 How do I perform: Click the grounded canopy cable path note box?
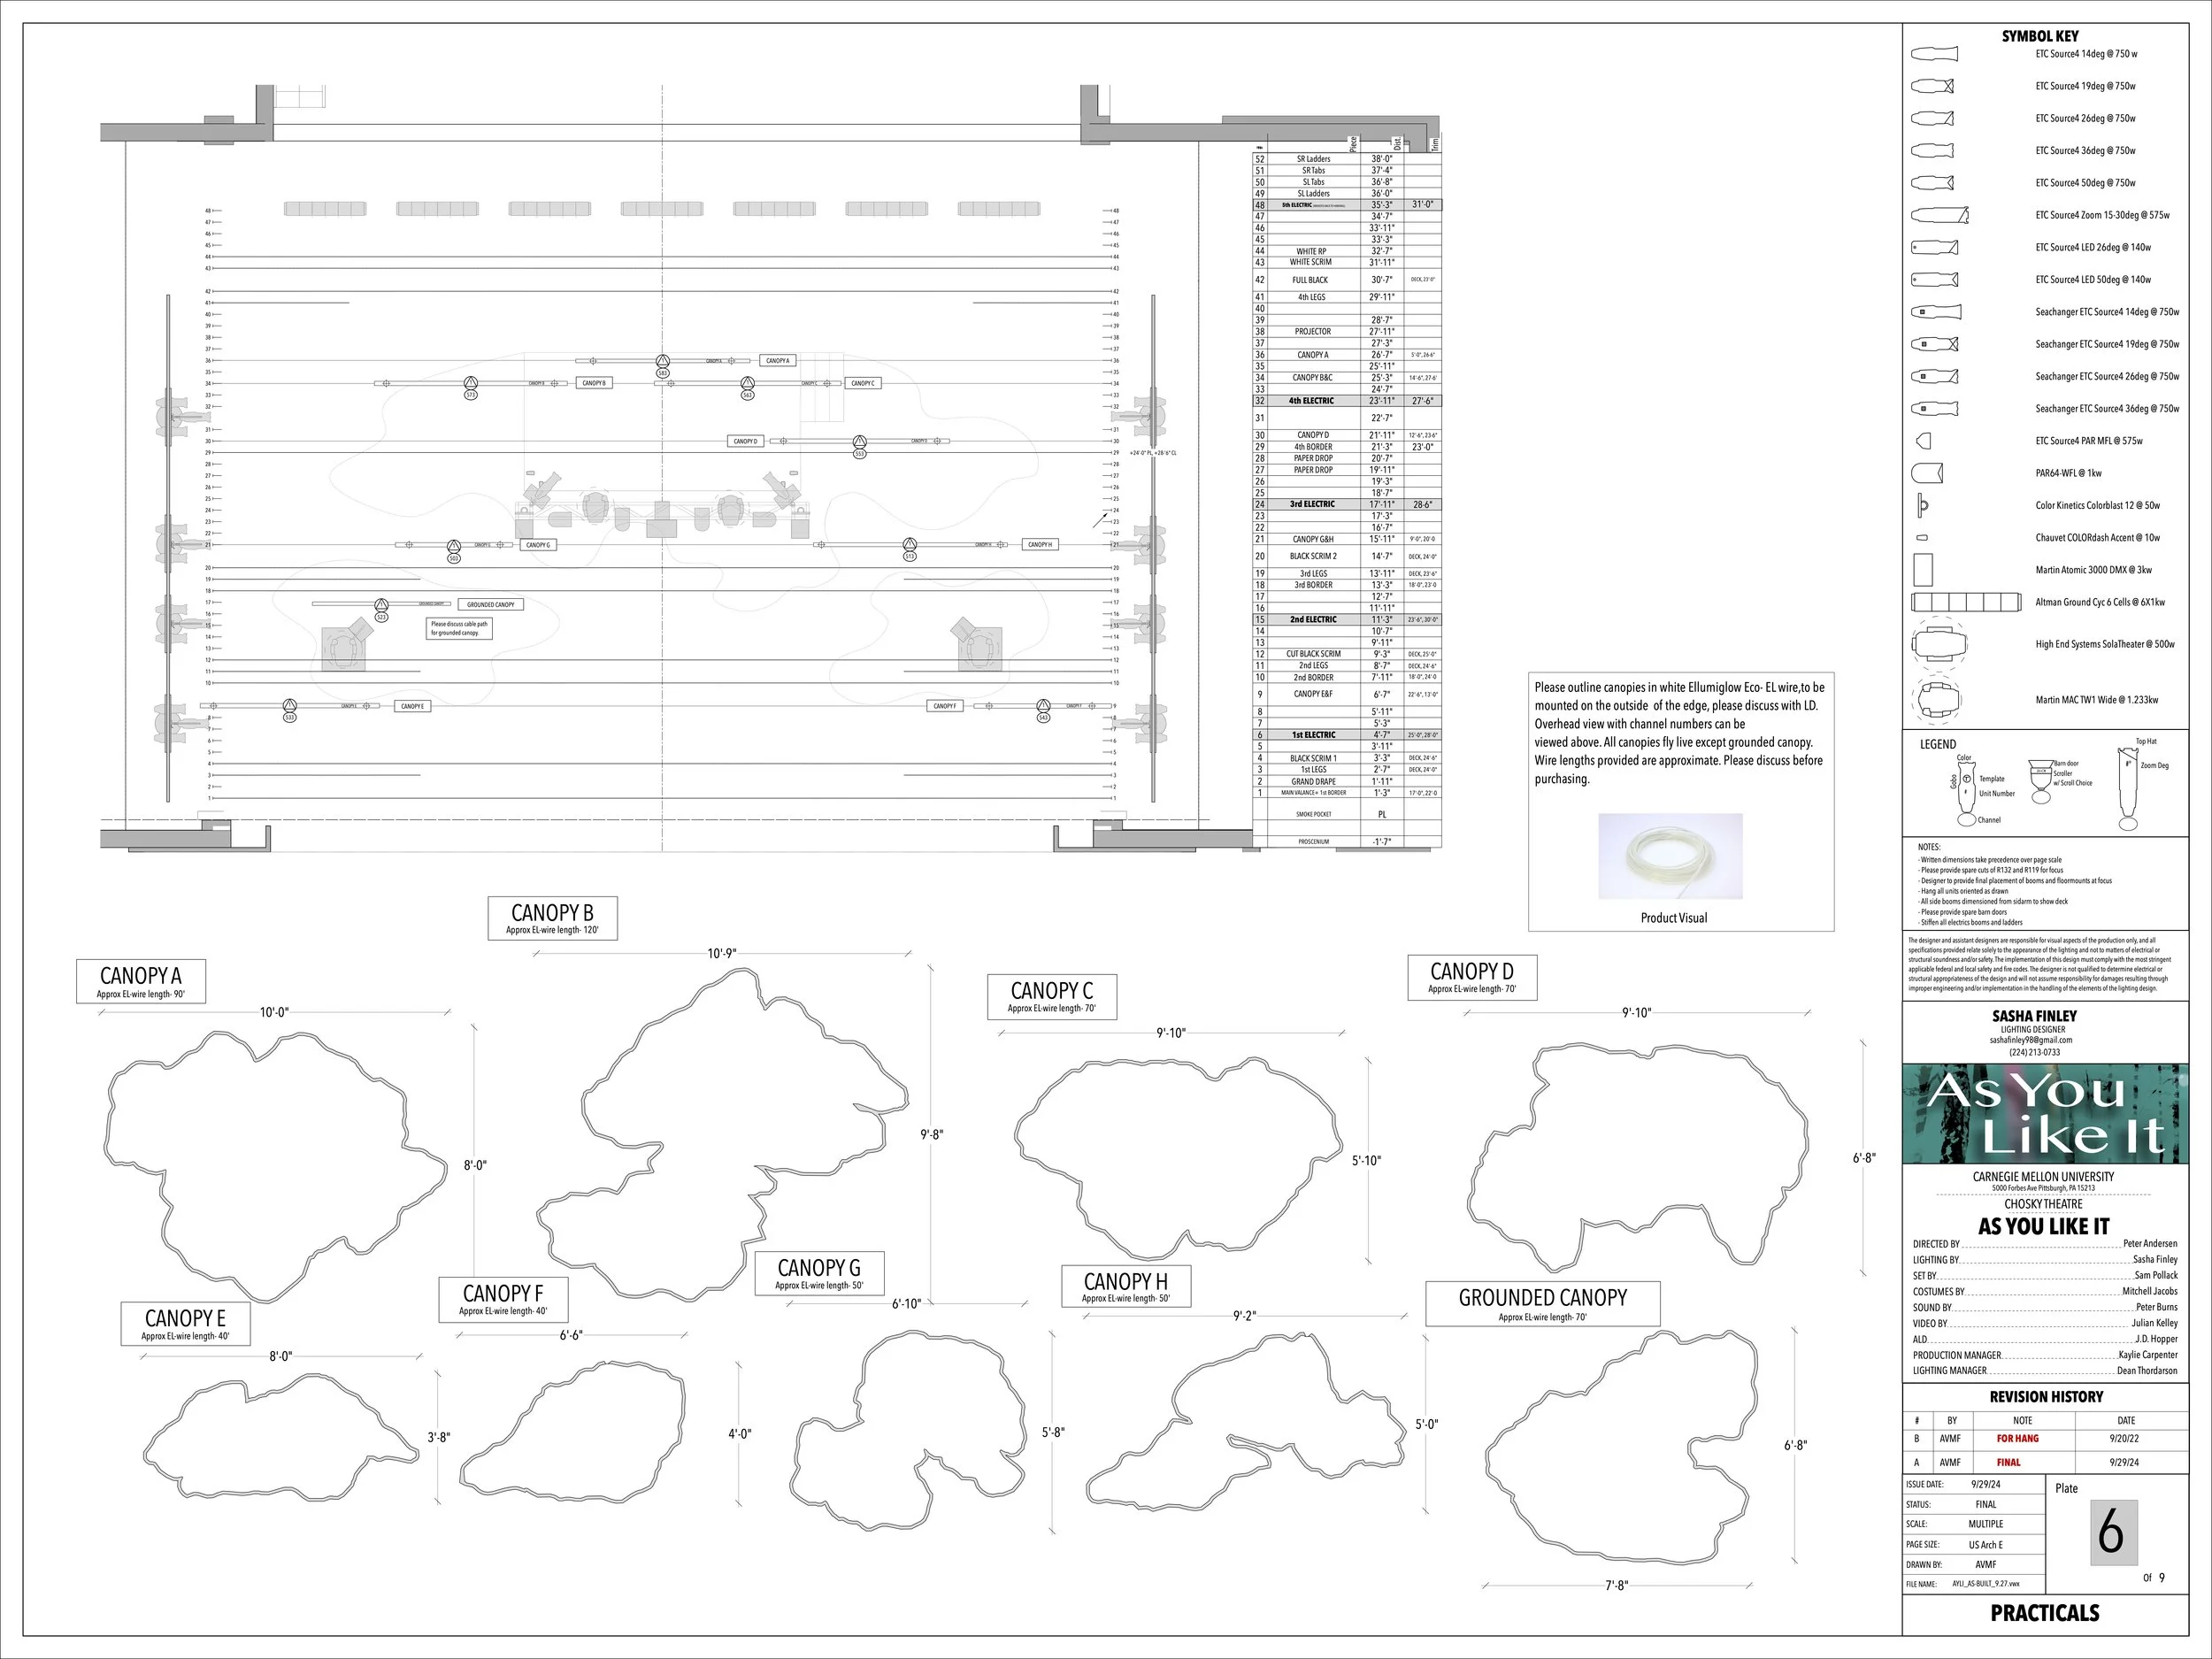coord(459,628)
